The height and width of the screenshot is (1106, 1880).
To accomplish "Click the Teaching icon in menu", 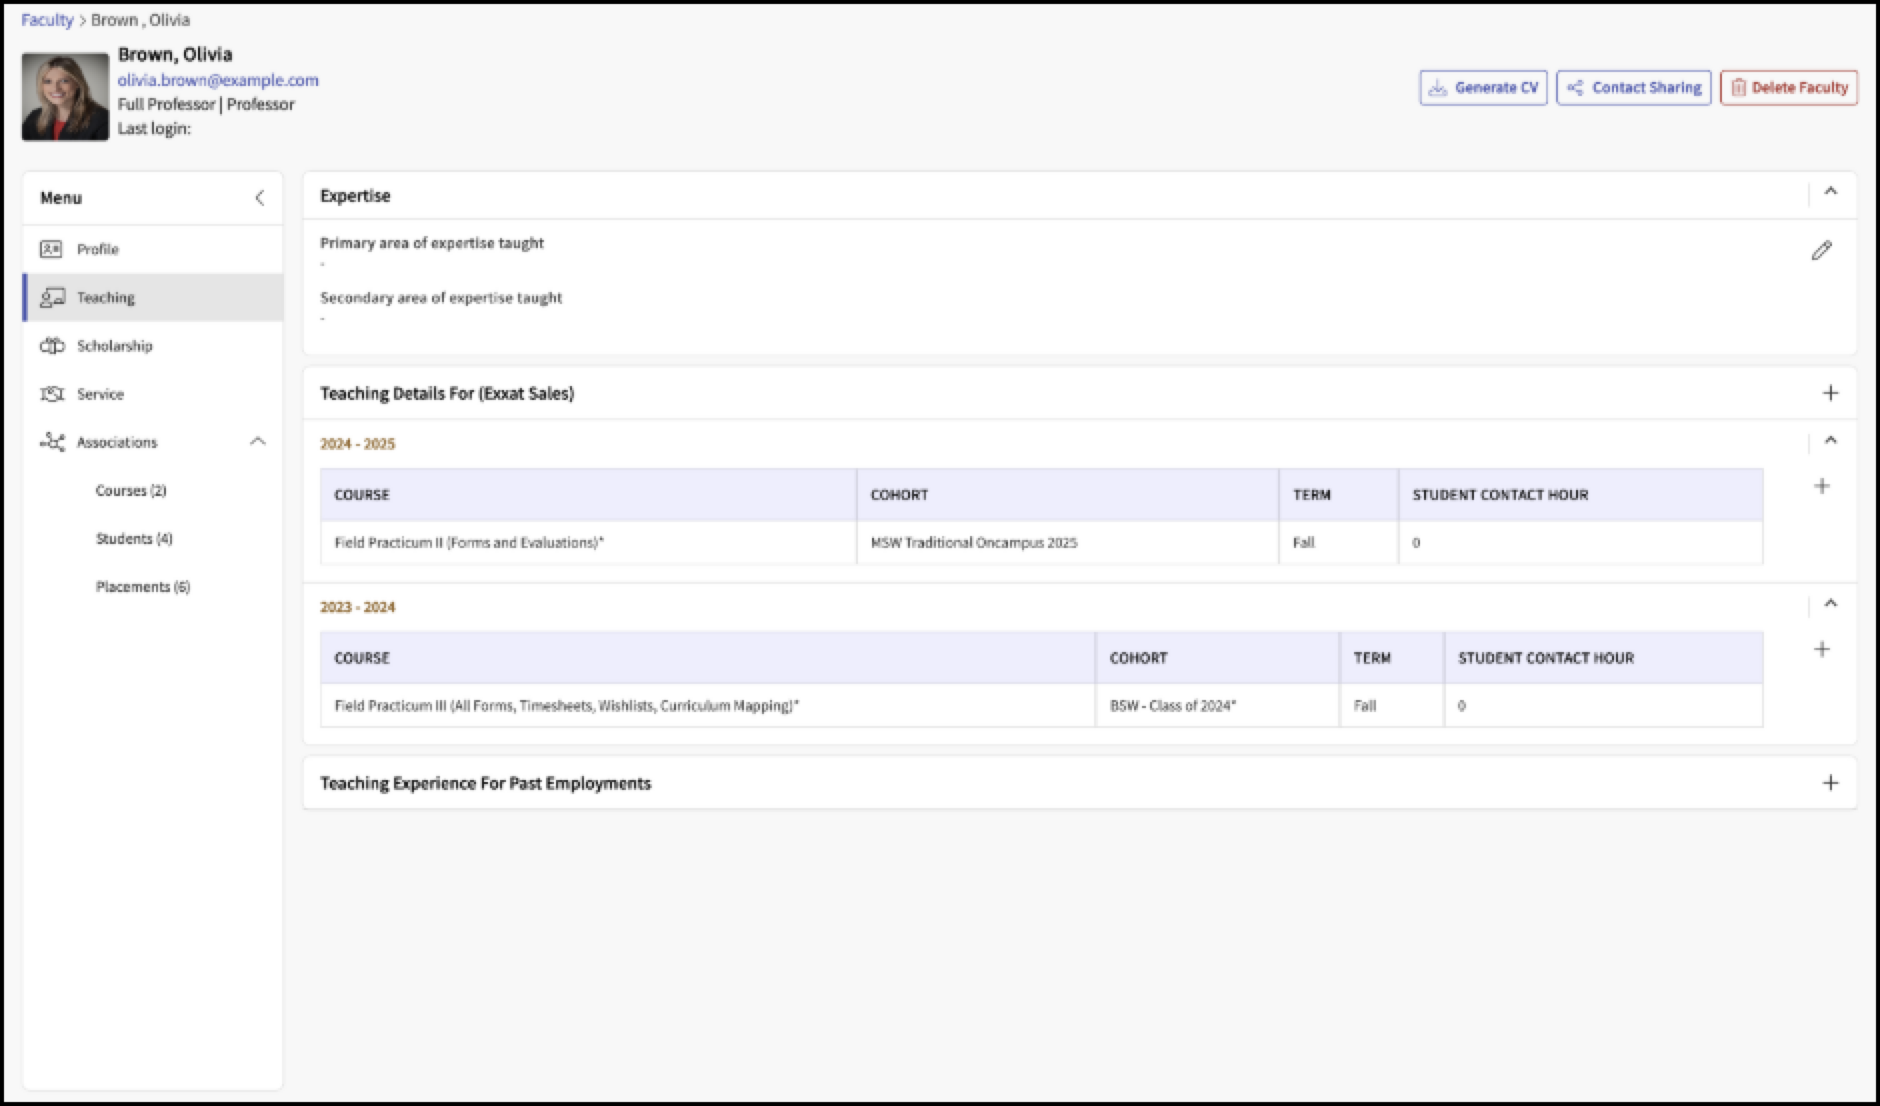I will click(52, 297).
